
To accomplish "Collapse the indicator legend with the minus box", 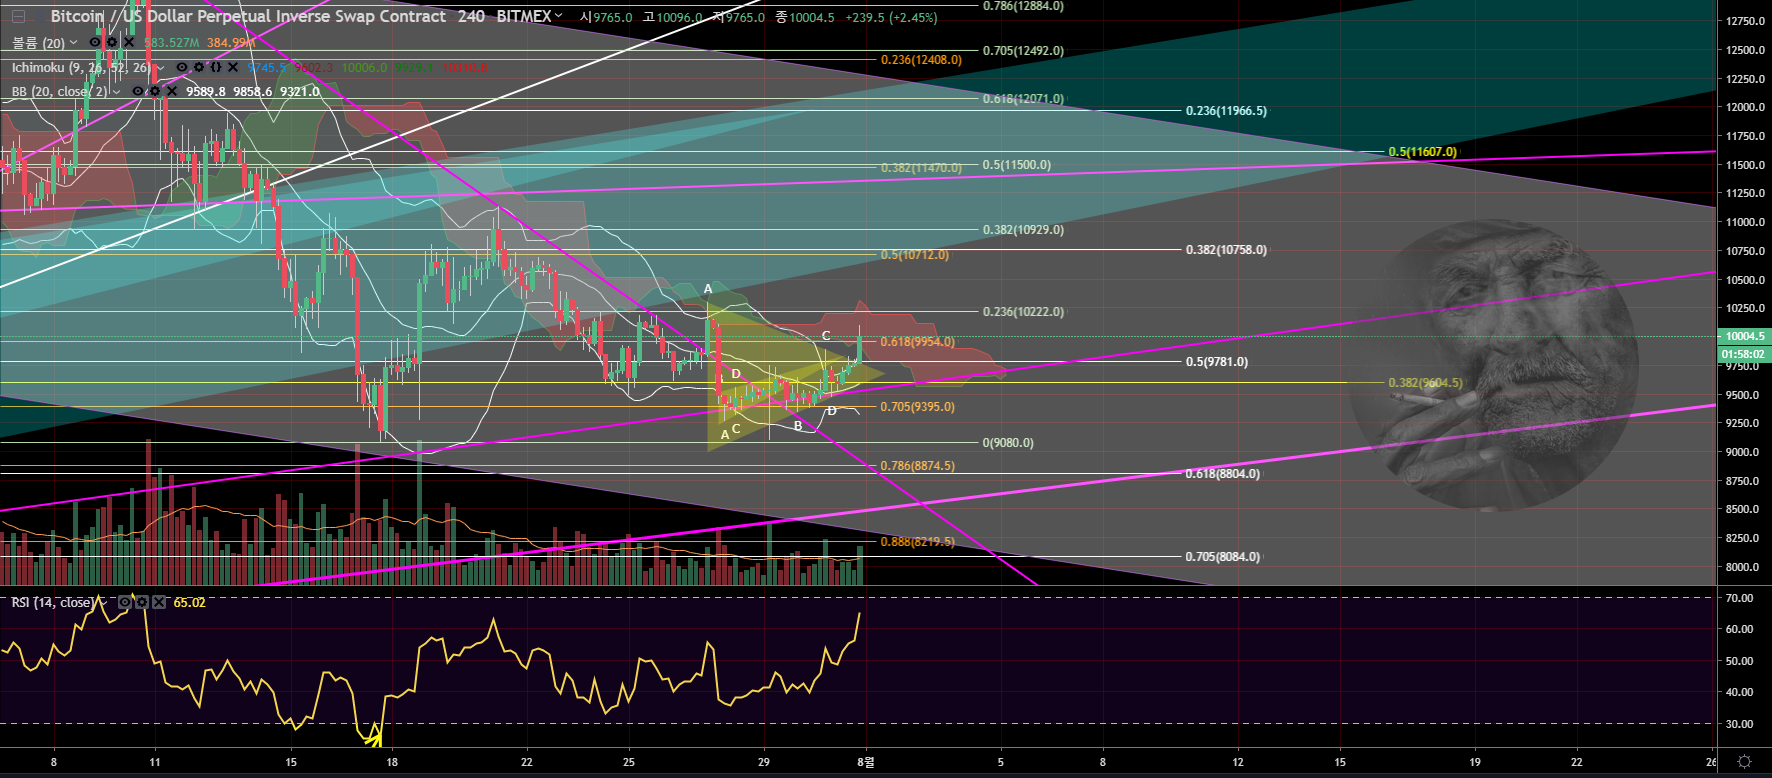I will click(18, 17).
